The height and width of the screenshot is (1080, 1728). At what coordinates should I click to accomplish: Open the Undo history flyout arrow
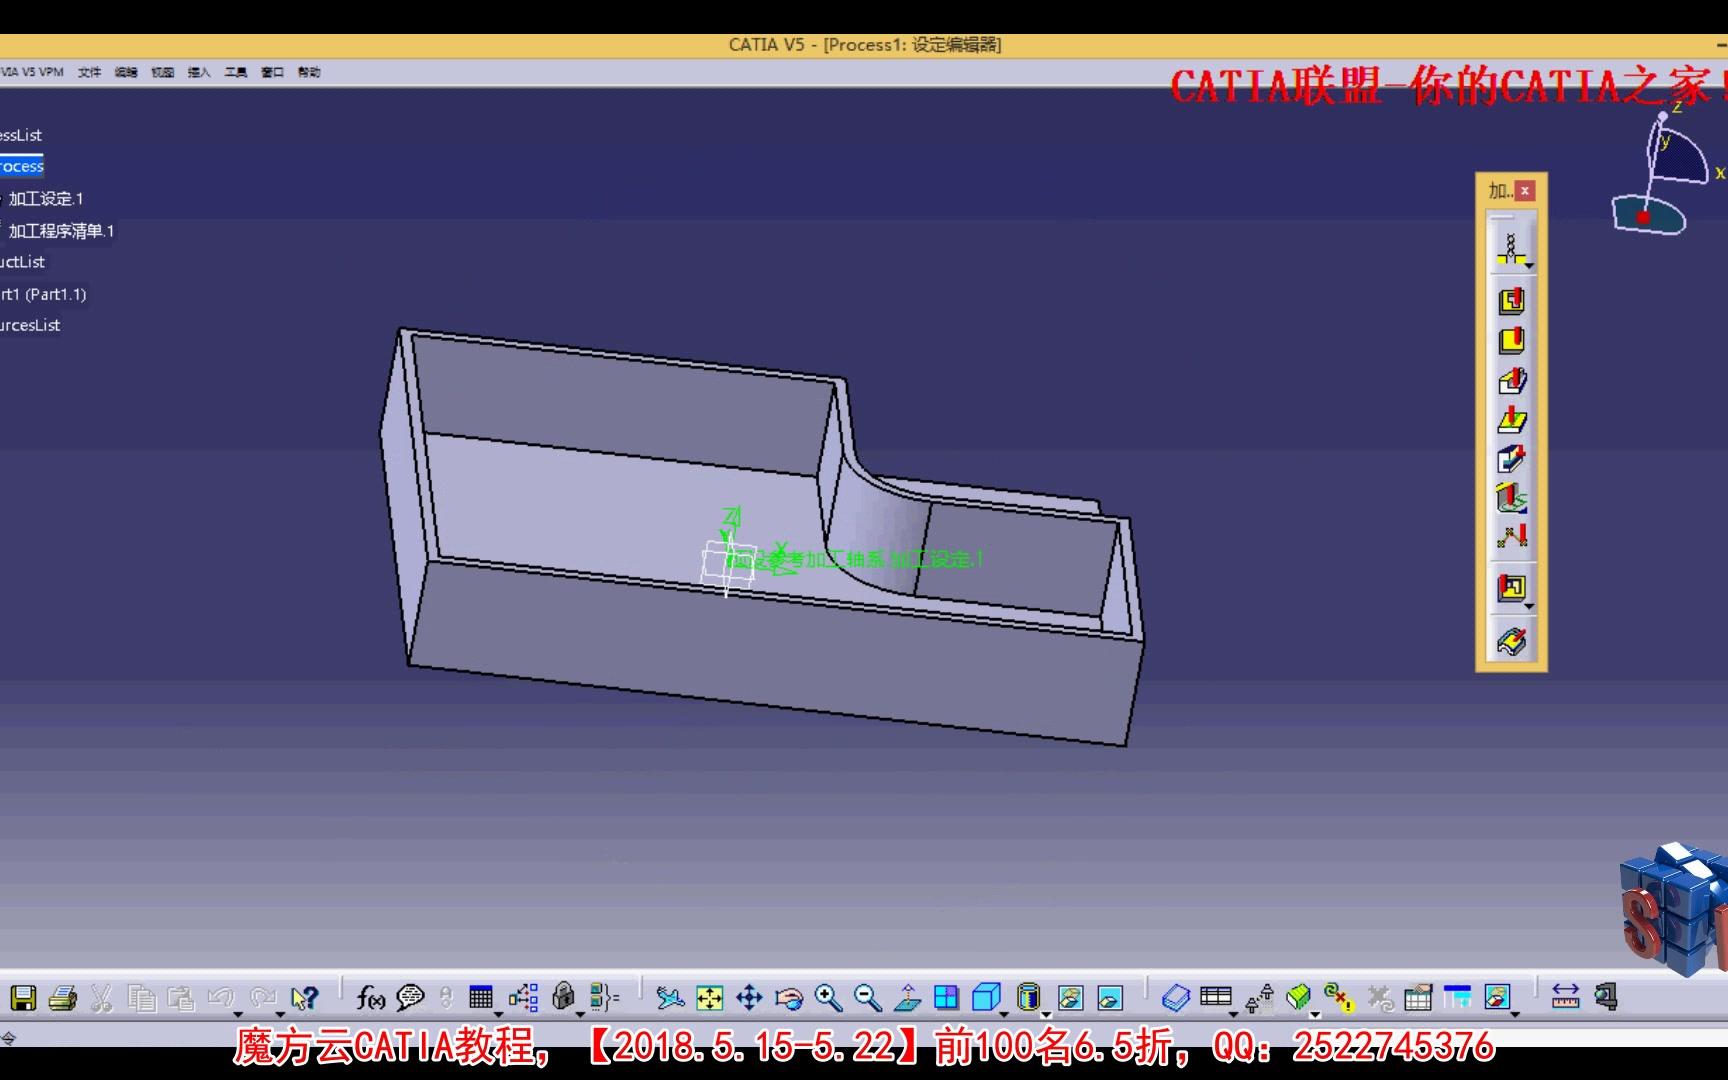pyautogui.click(x=238, y=1014)
